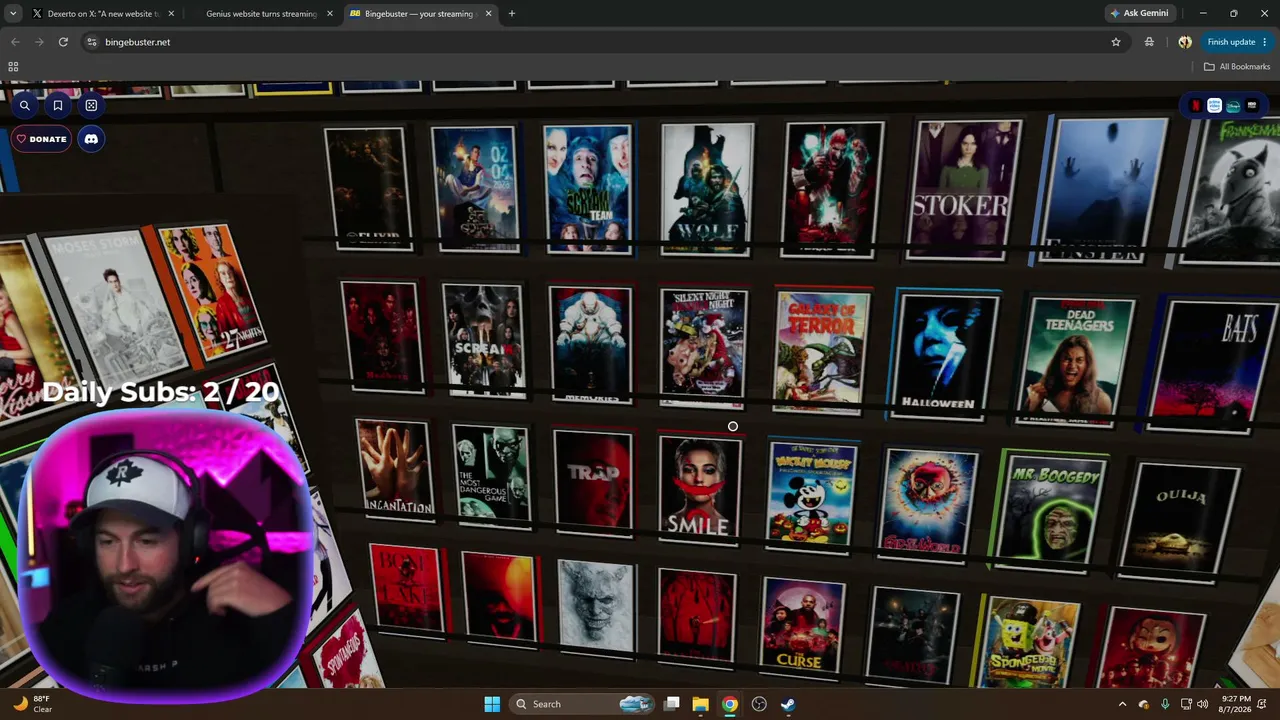This screenshot has width=1280, height=720.
Task: Expand the tab search dropdown
Action: tap(13, 14)
